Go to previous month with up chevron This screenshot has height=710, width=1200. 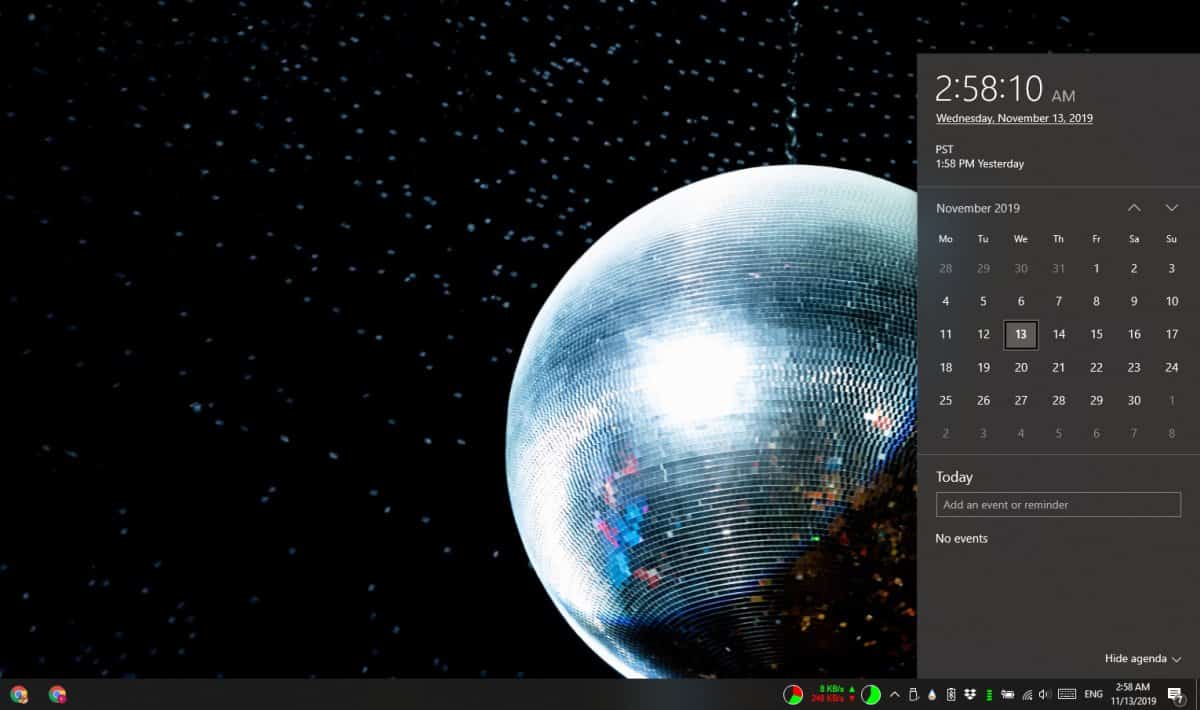pyautogui.click(x=1134, y=208)
